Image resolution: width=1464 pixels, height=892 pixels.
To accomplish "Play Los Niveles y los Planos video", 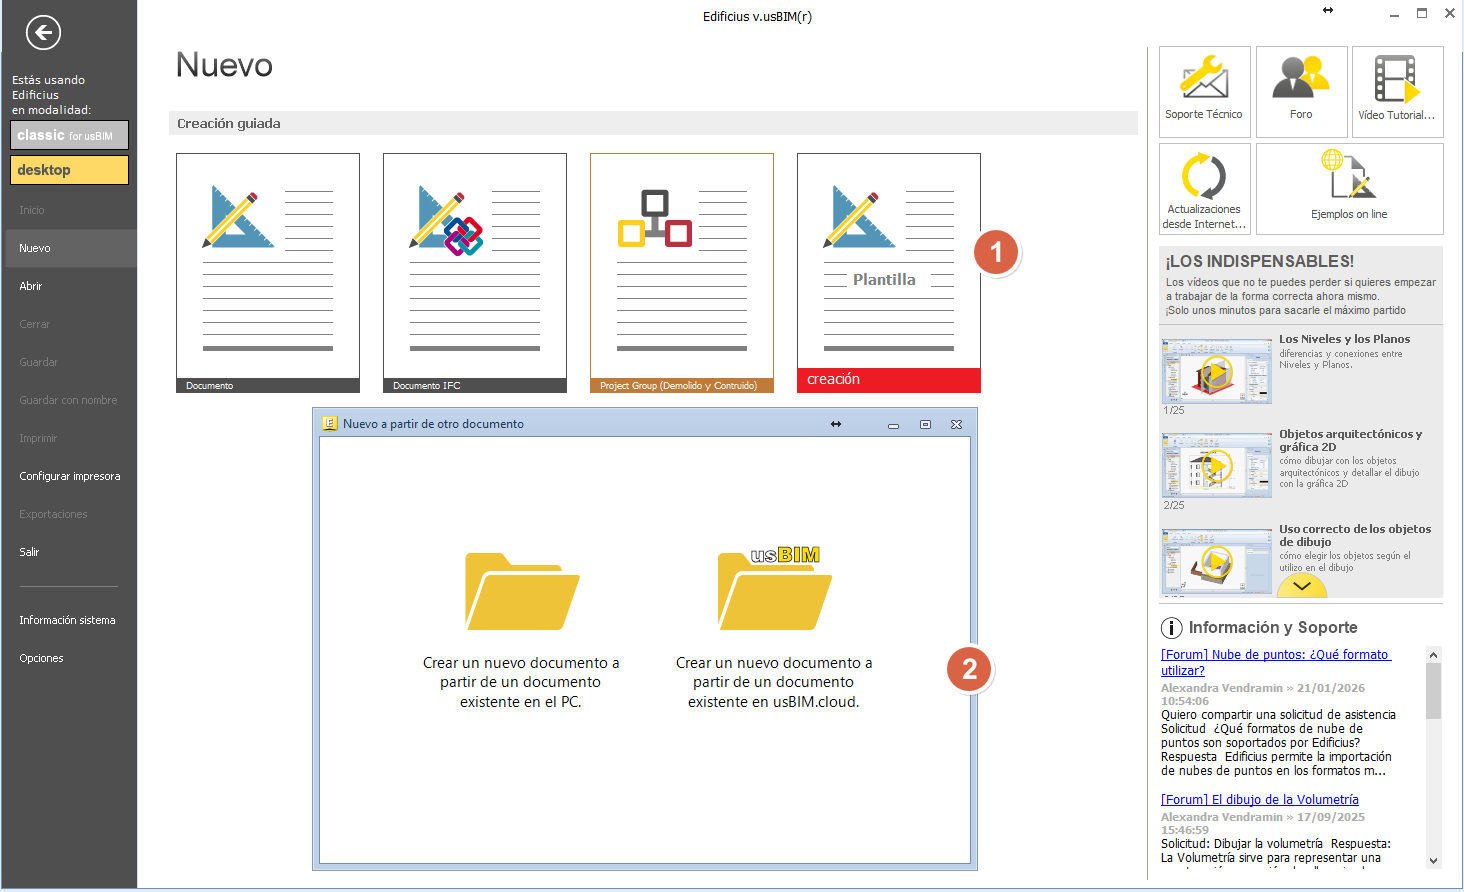I will [x=1216, y=372].
